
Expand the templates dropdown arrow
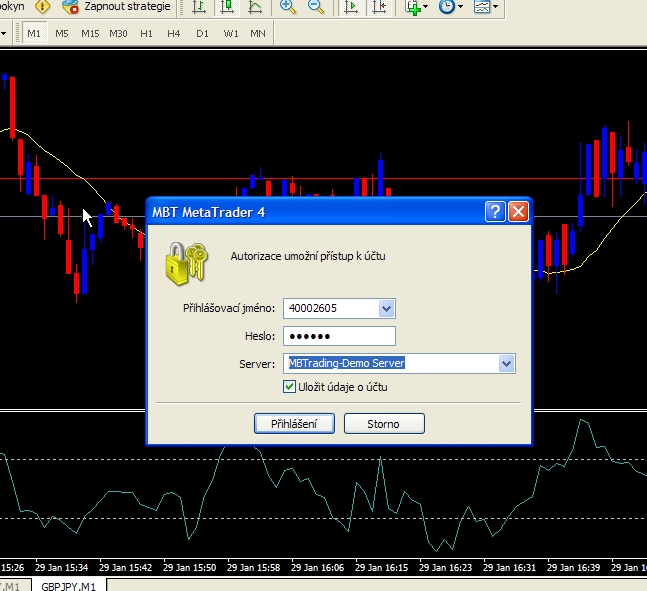pyautogui.click(x=496, y=7)
